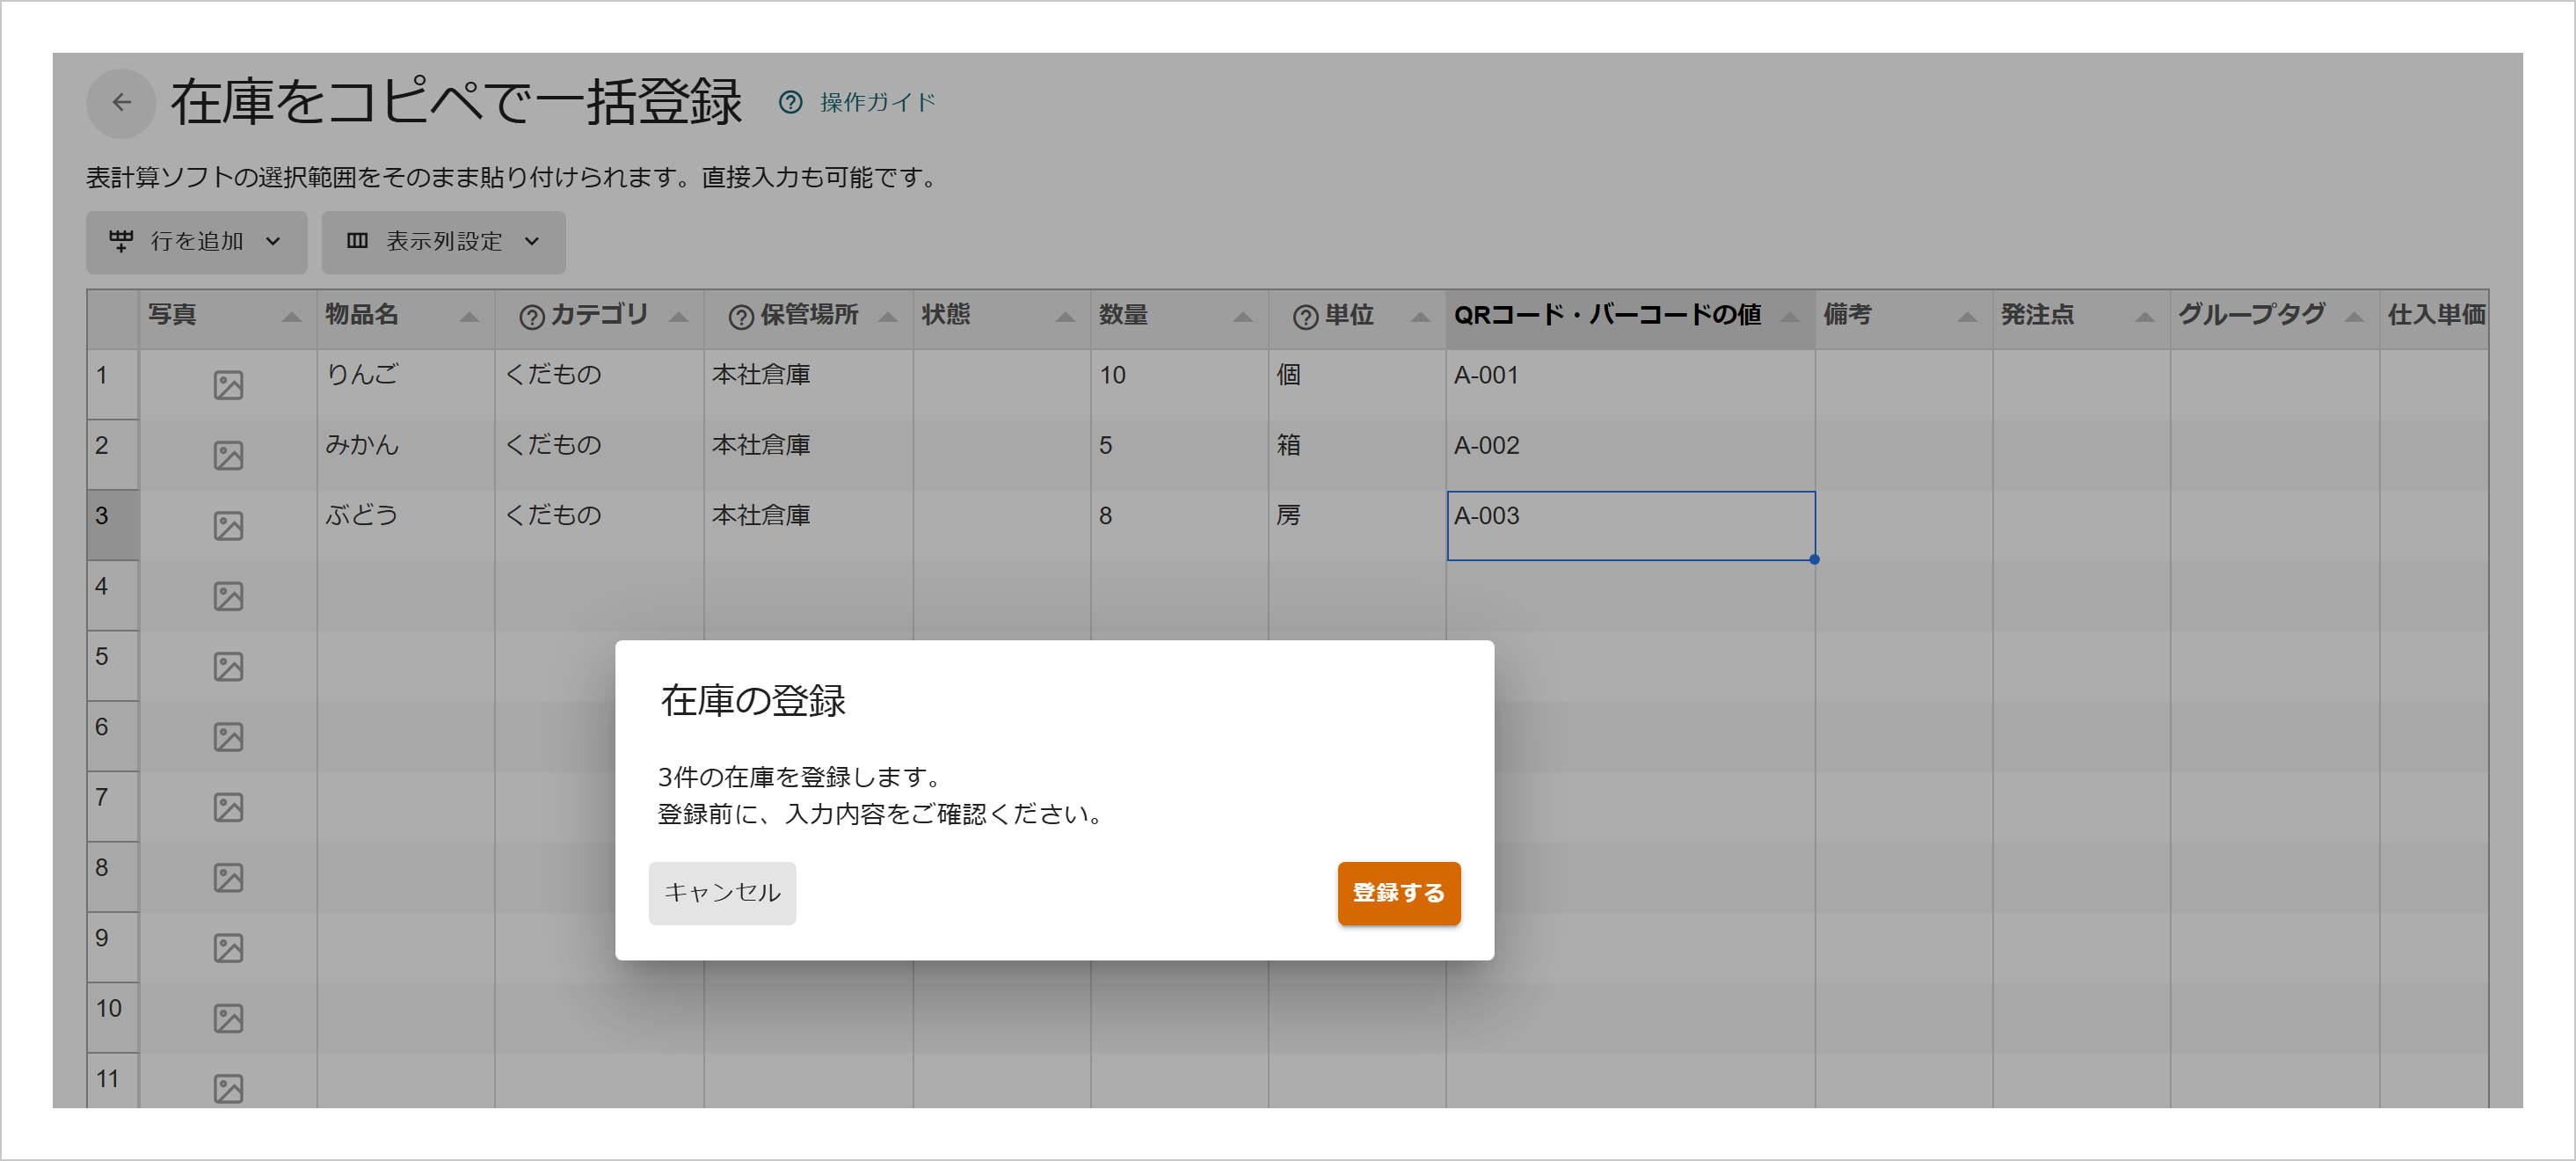Click the help icon next to カテゴリ
The image size is (2576, 1161).
coord(532,317)
